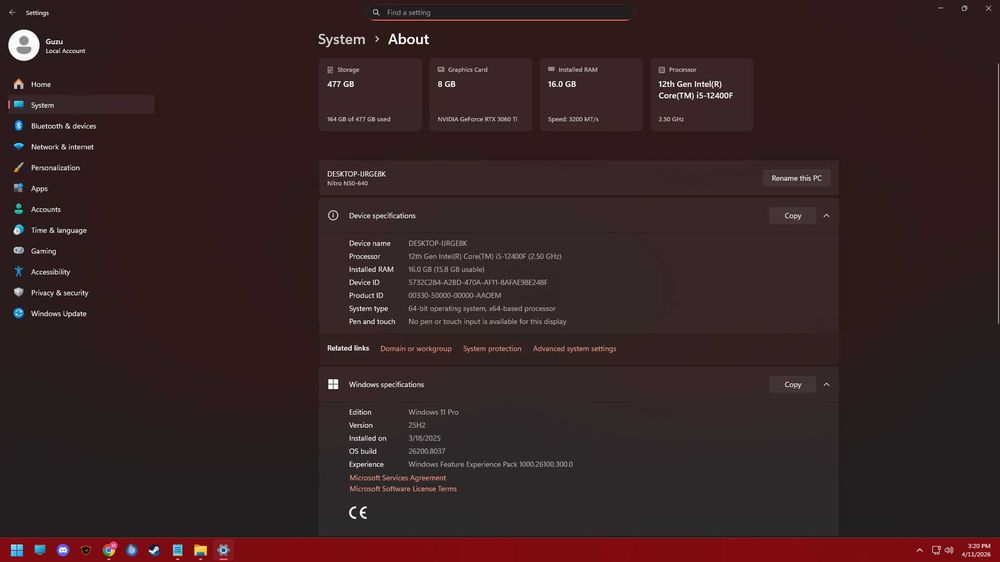Go to Home in the sidebar
The width and height of the screenshot is (1000, 562).
click(82, 84)
